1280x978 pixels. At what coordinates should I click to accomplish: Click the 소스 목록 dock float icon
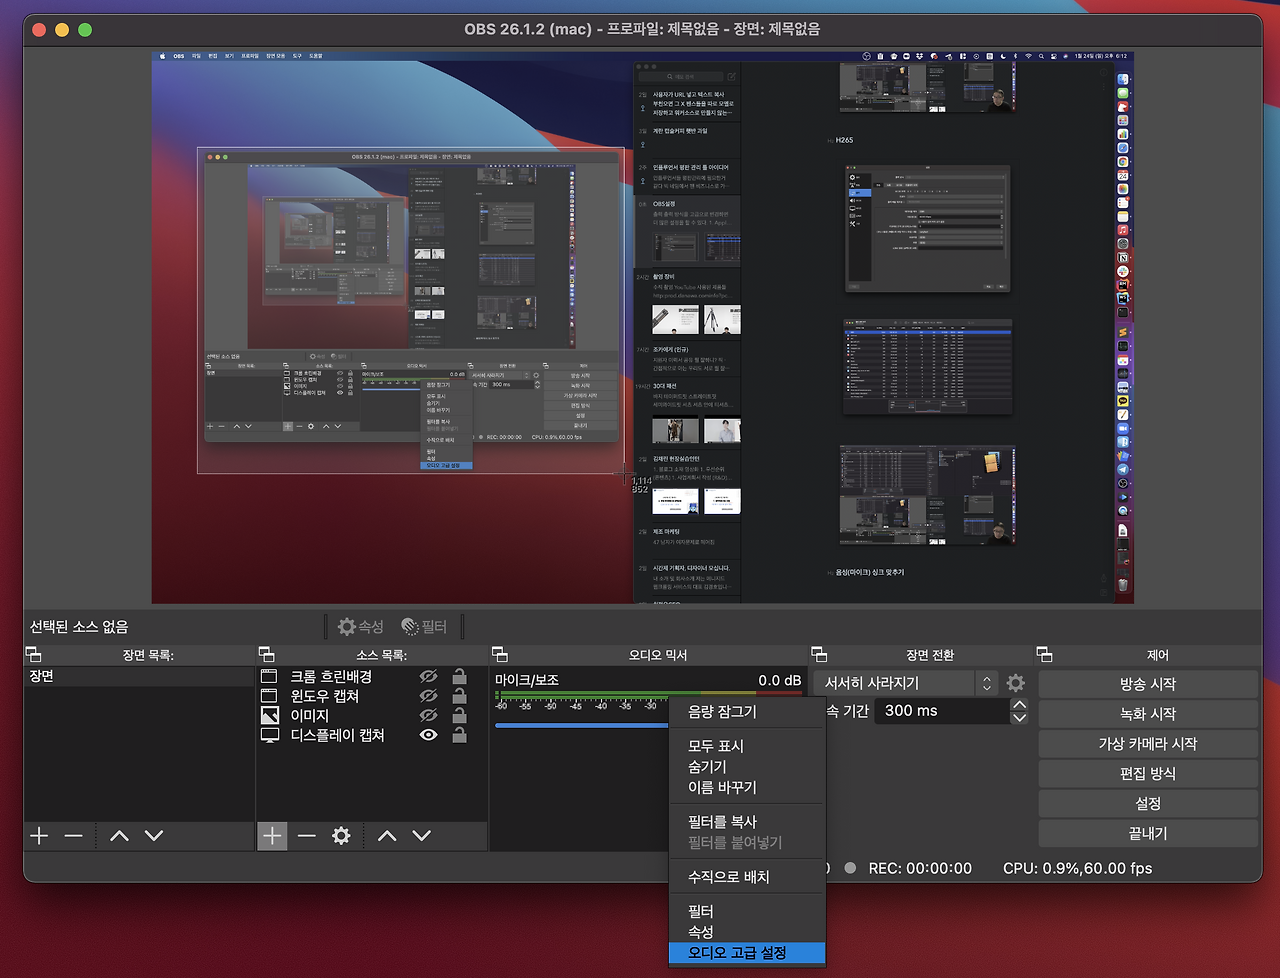click(x=266, y=654)
